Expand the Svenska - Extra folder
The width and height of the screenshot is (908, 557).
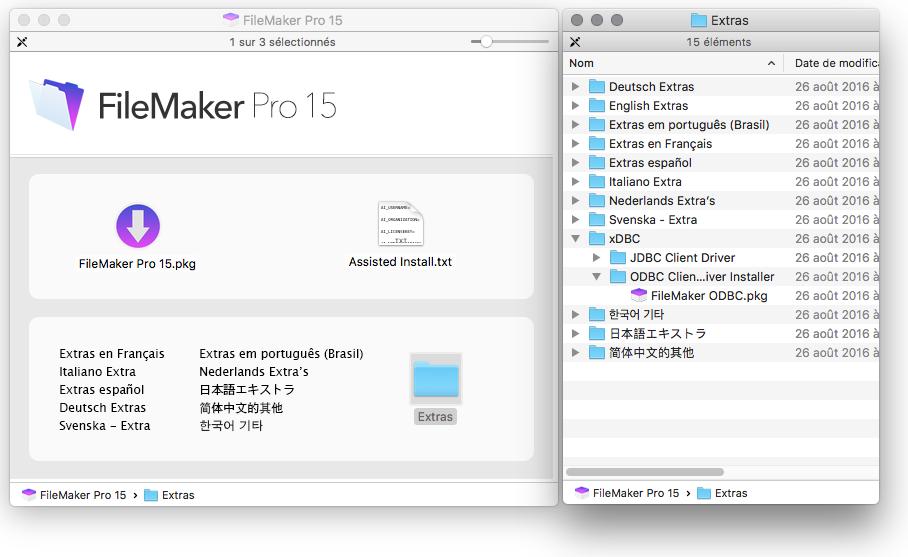pos(575,219)
